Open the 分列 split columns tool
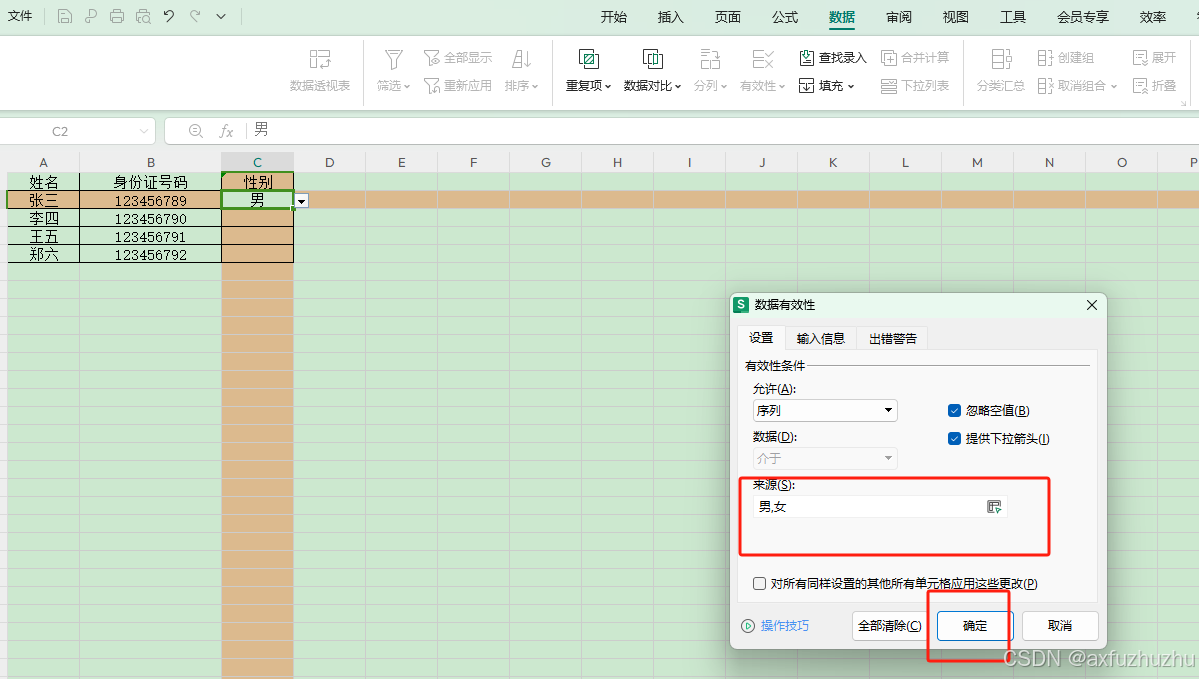 [710, 70]
